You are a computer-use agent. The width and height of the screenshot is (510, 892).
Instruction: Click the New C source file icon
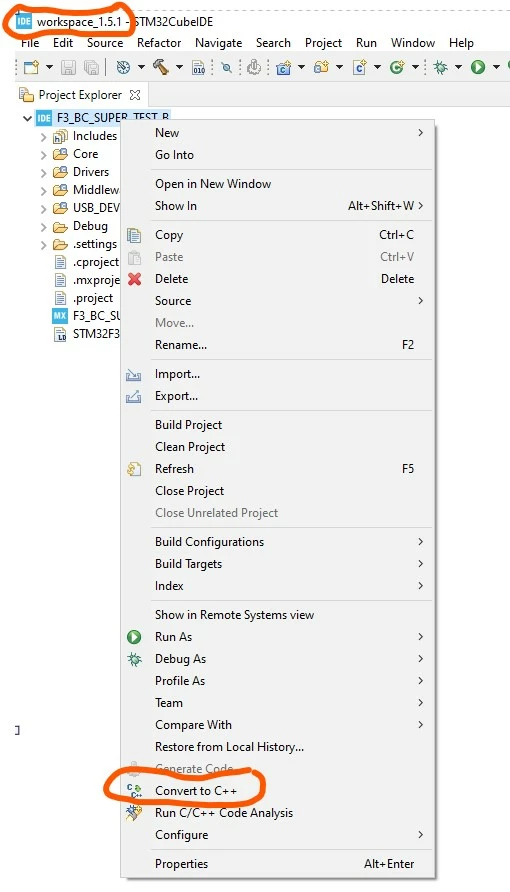(359, 68)
